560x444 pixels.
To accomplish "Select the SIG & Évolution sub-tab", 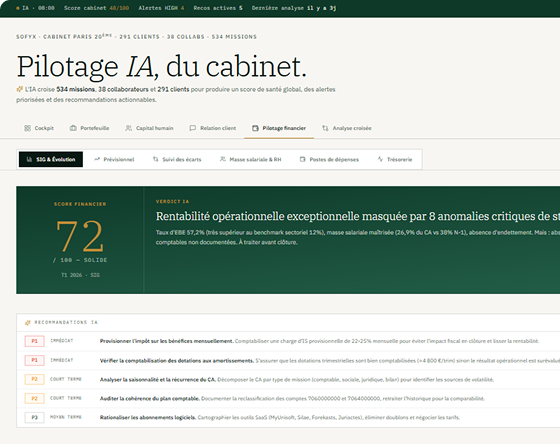I will tap(51, 159).
